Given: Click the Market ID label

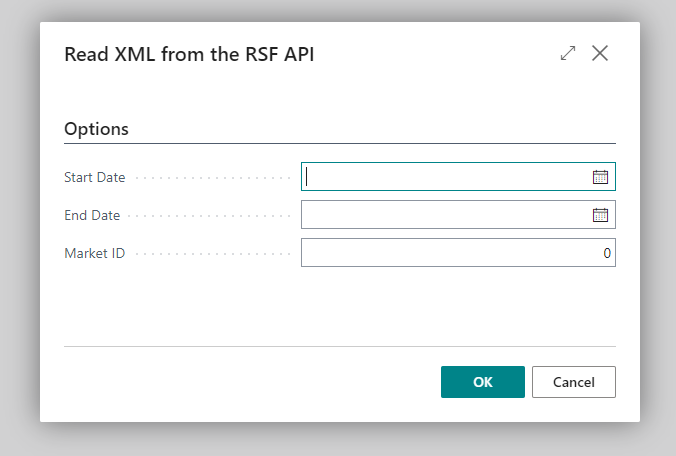Looking at the screenshot, I should 94,253.
